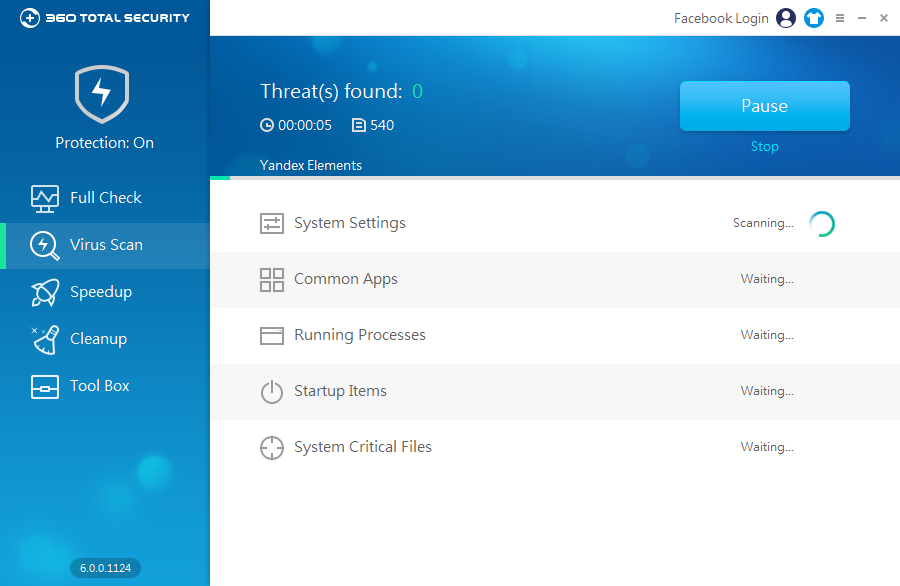Select the Virus Scan magnifier icon
Screen dimensions: 900x586
tap(45, 246)
